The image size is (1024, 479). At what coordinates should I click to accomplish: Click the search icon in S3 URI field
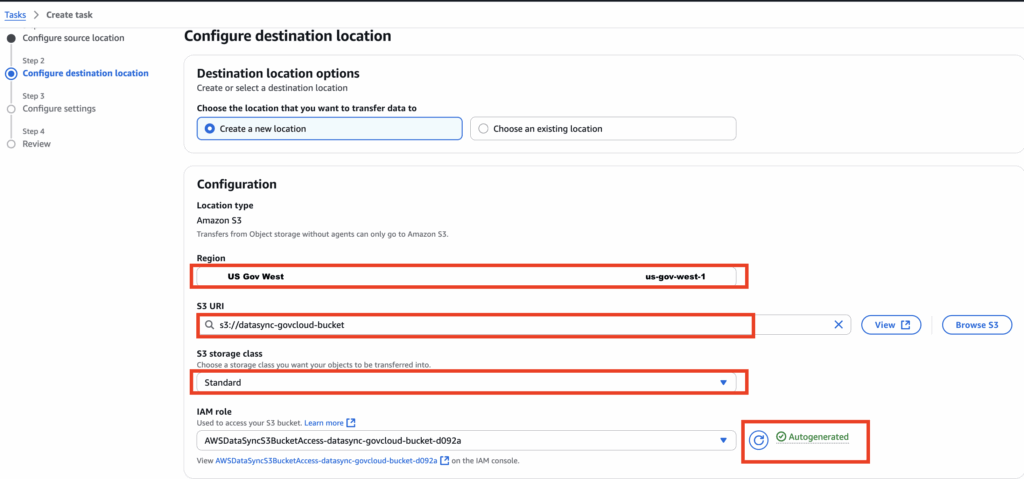[208, 325]
